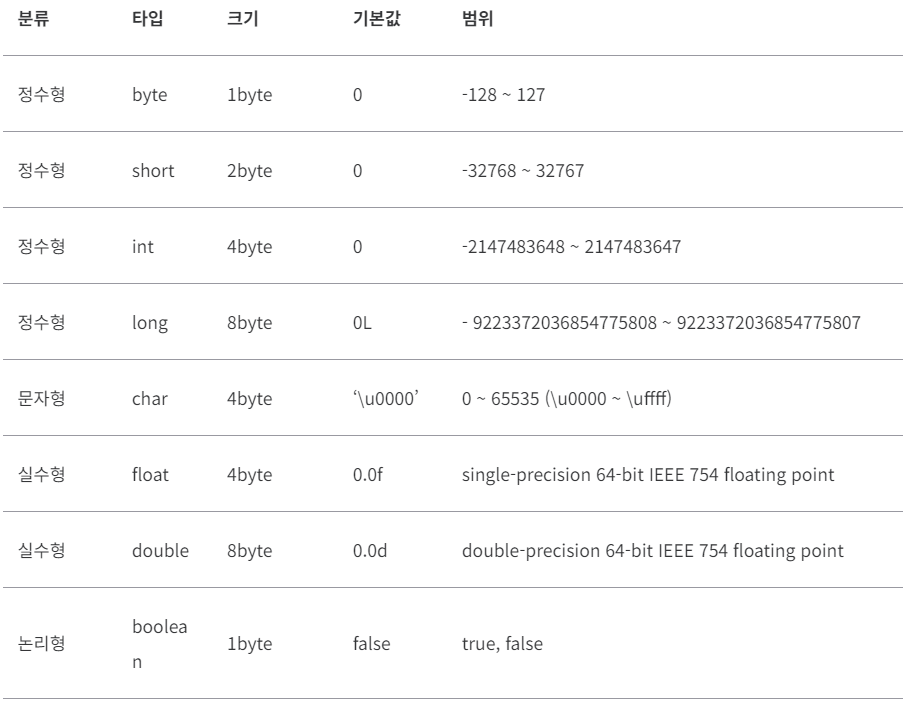Select the byte type cell
This screenshot has width=910, height=705.
150,95
